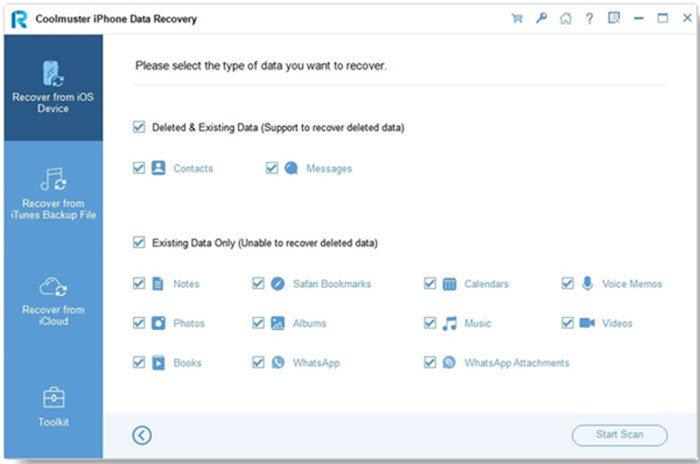Select Recover from iOS Device tab
This screenshot has width=700, height=464.
coord(53,88)
